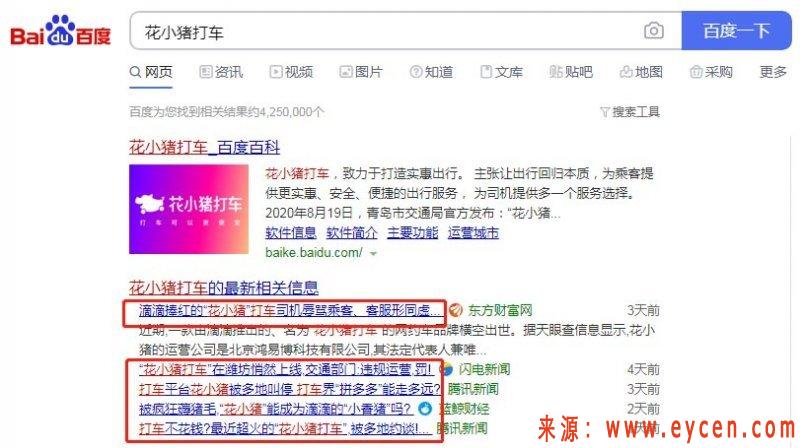800x448 pixels.
Task: Focus the search box containing 花小猪打车
Action: point(388,31)
